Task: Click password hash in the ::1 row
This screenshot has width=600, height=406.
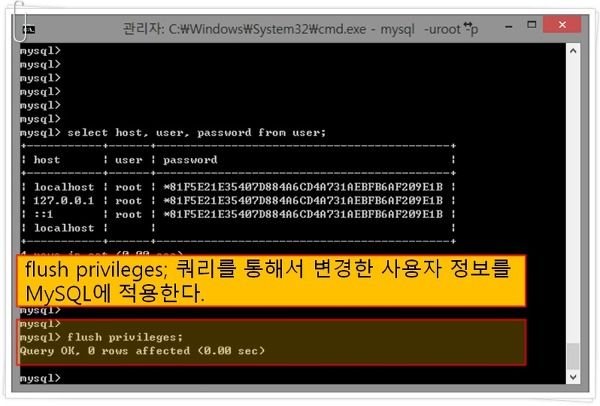Action: tap(303, 214)
